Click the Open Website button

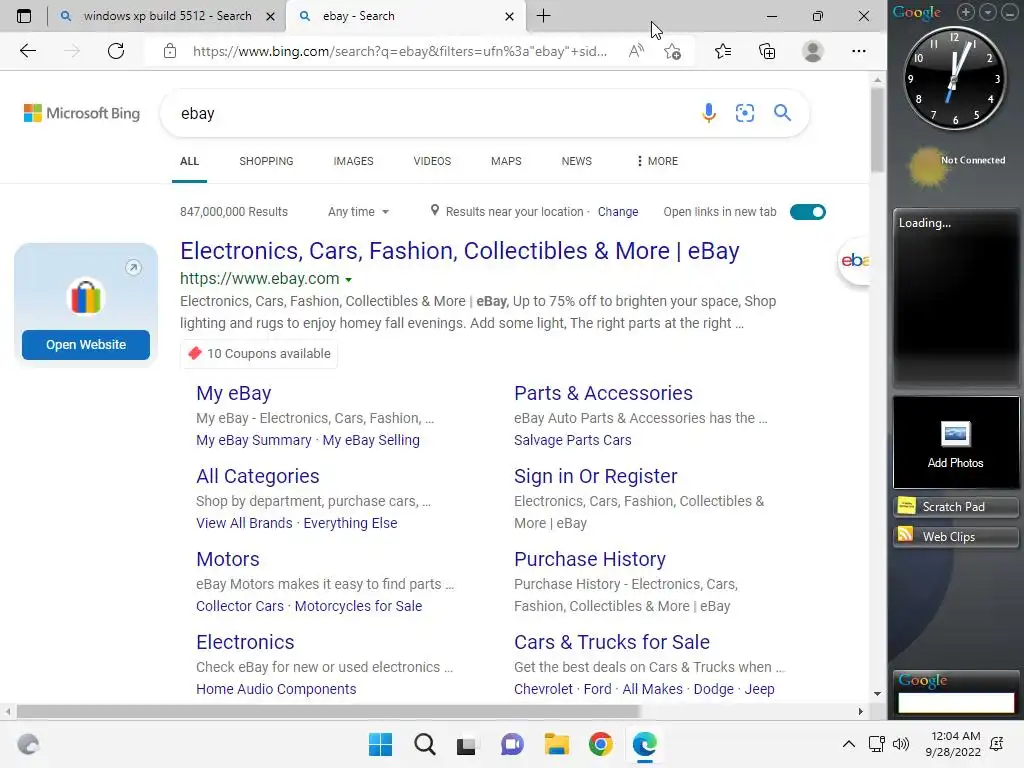click(86, 344)
